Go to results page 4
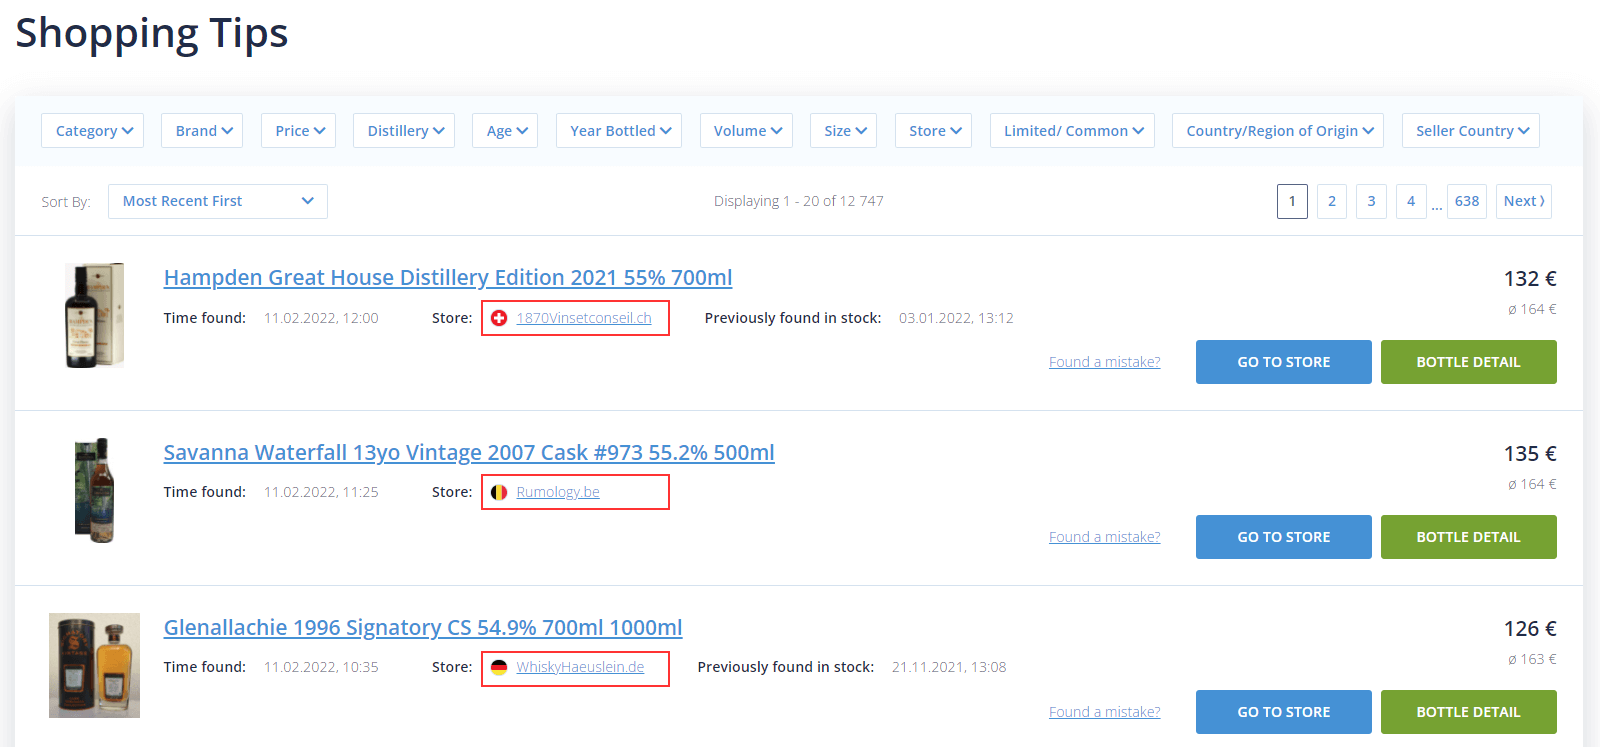1600x747 pixels. click(x=1411, y=201)
